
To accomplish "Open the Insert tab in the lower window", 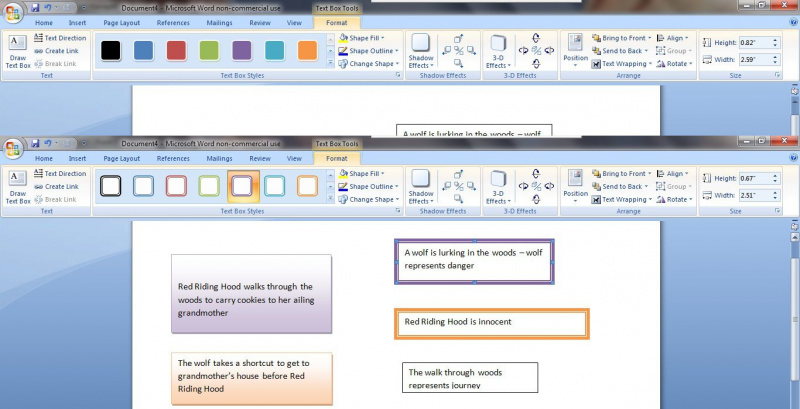I will point(78,159).
